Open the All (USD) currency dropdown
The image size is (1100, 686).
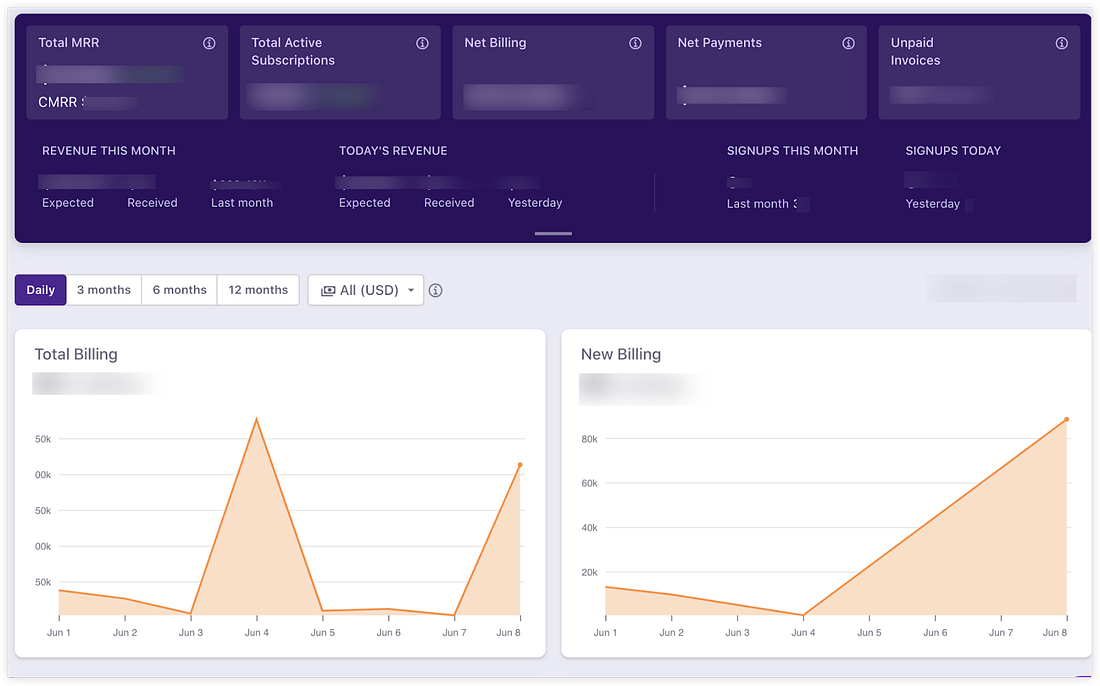365,290
